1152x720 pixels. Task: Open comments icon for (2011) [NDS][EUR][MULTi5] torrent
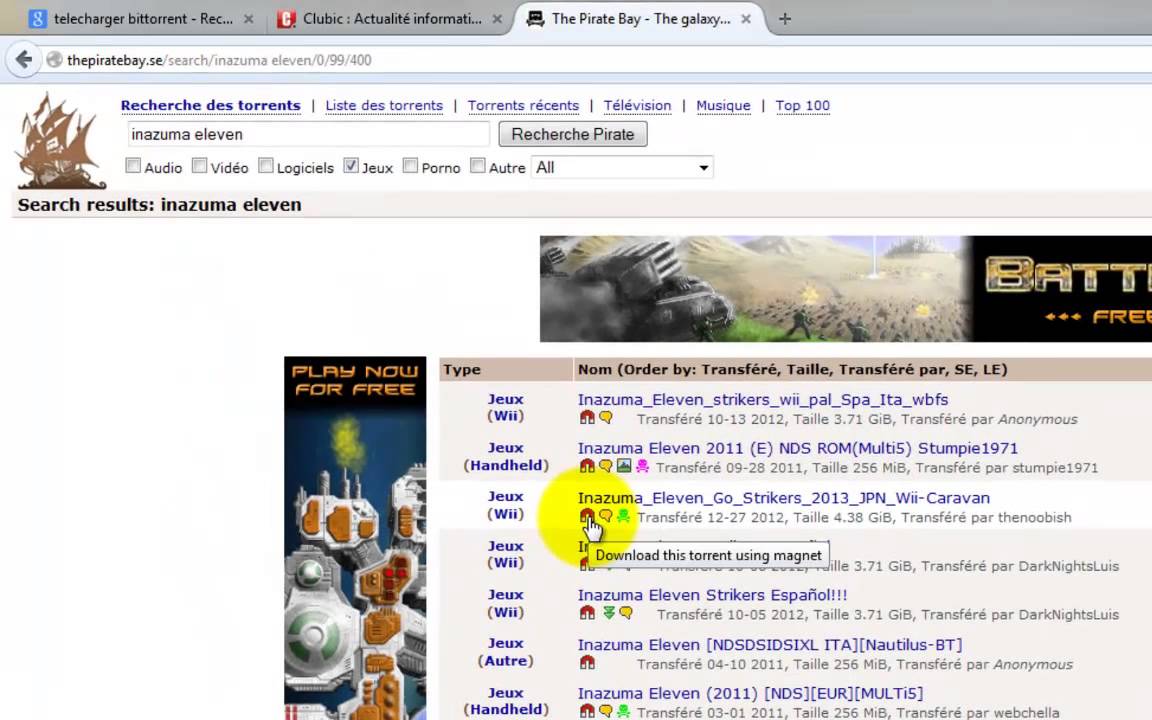(605, 711)
